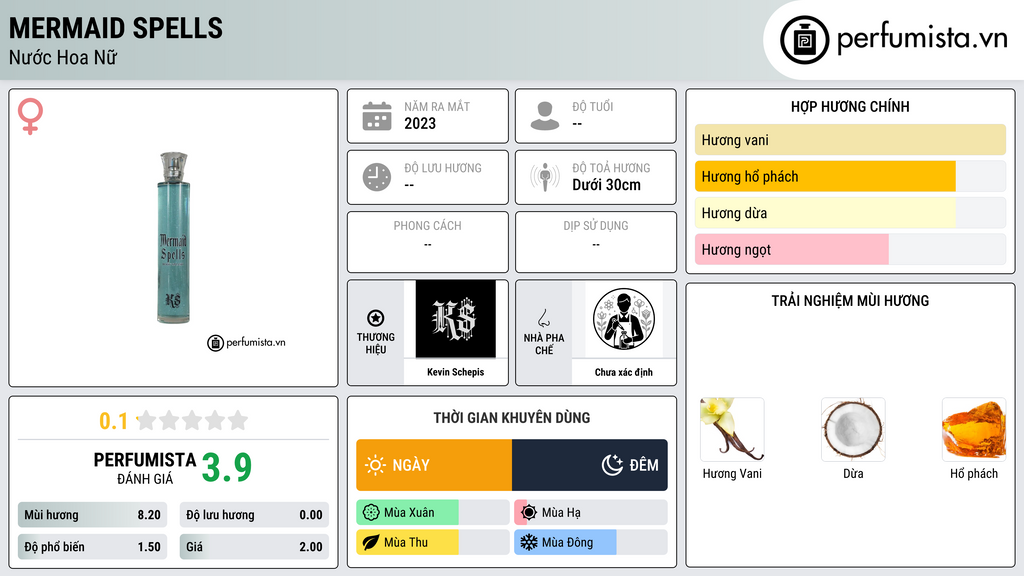Click the Hổ phách amber note image
1024x576 pixels.
(x=974, y=429)
